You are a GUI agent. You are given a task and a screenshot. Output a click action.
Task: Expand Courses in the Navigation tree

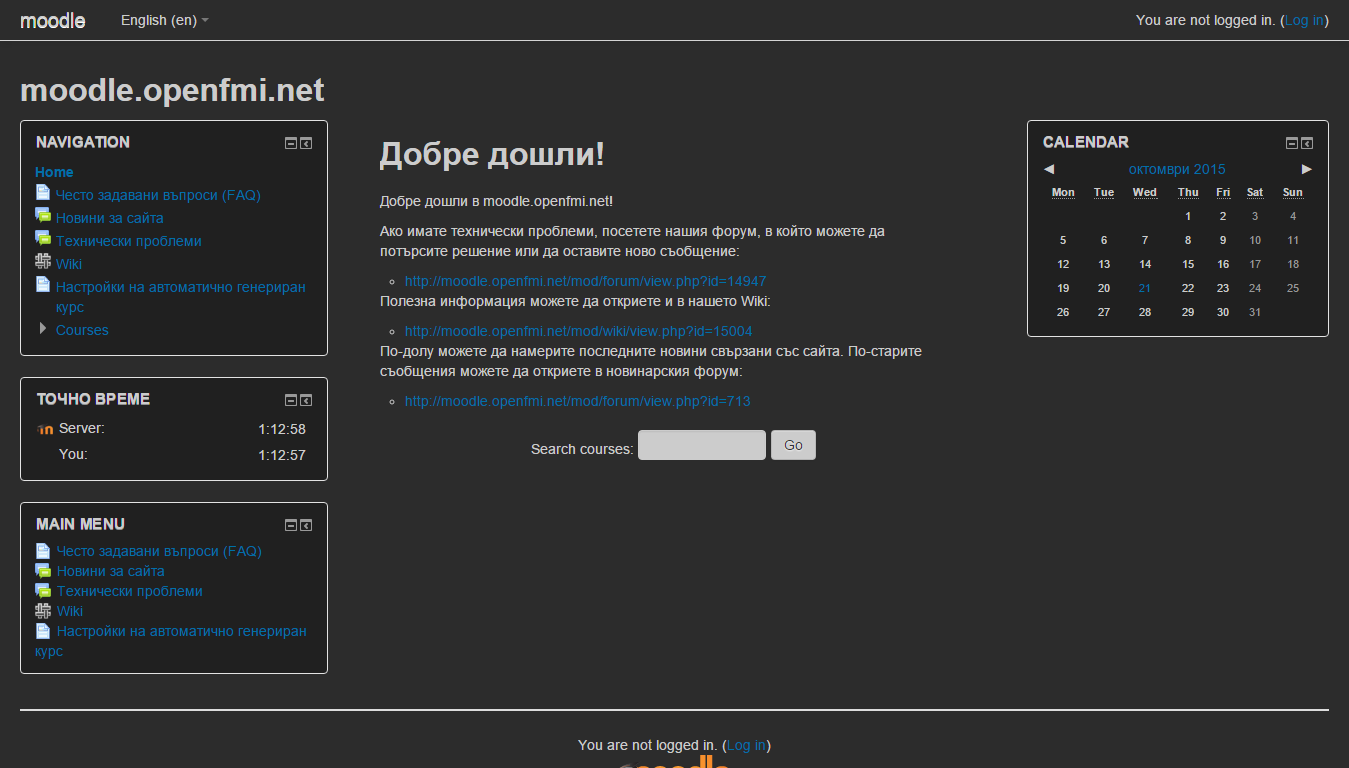click(41, 328)
